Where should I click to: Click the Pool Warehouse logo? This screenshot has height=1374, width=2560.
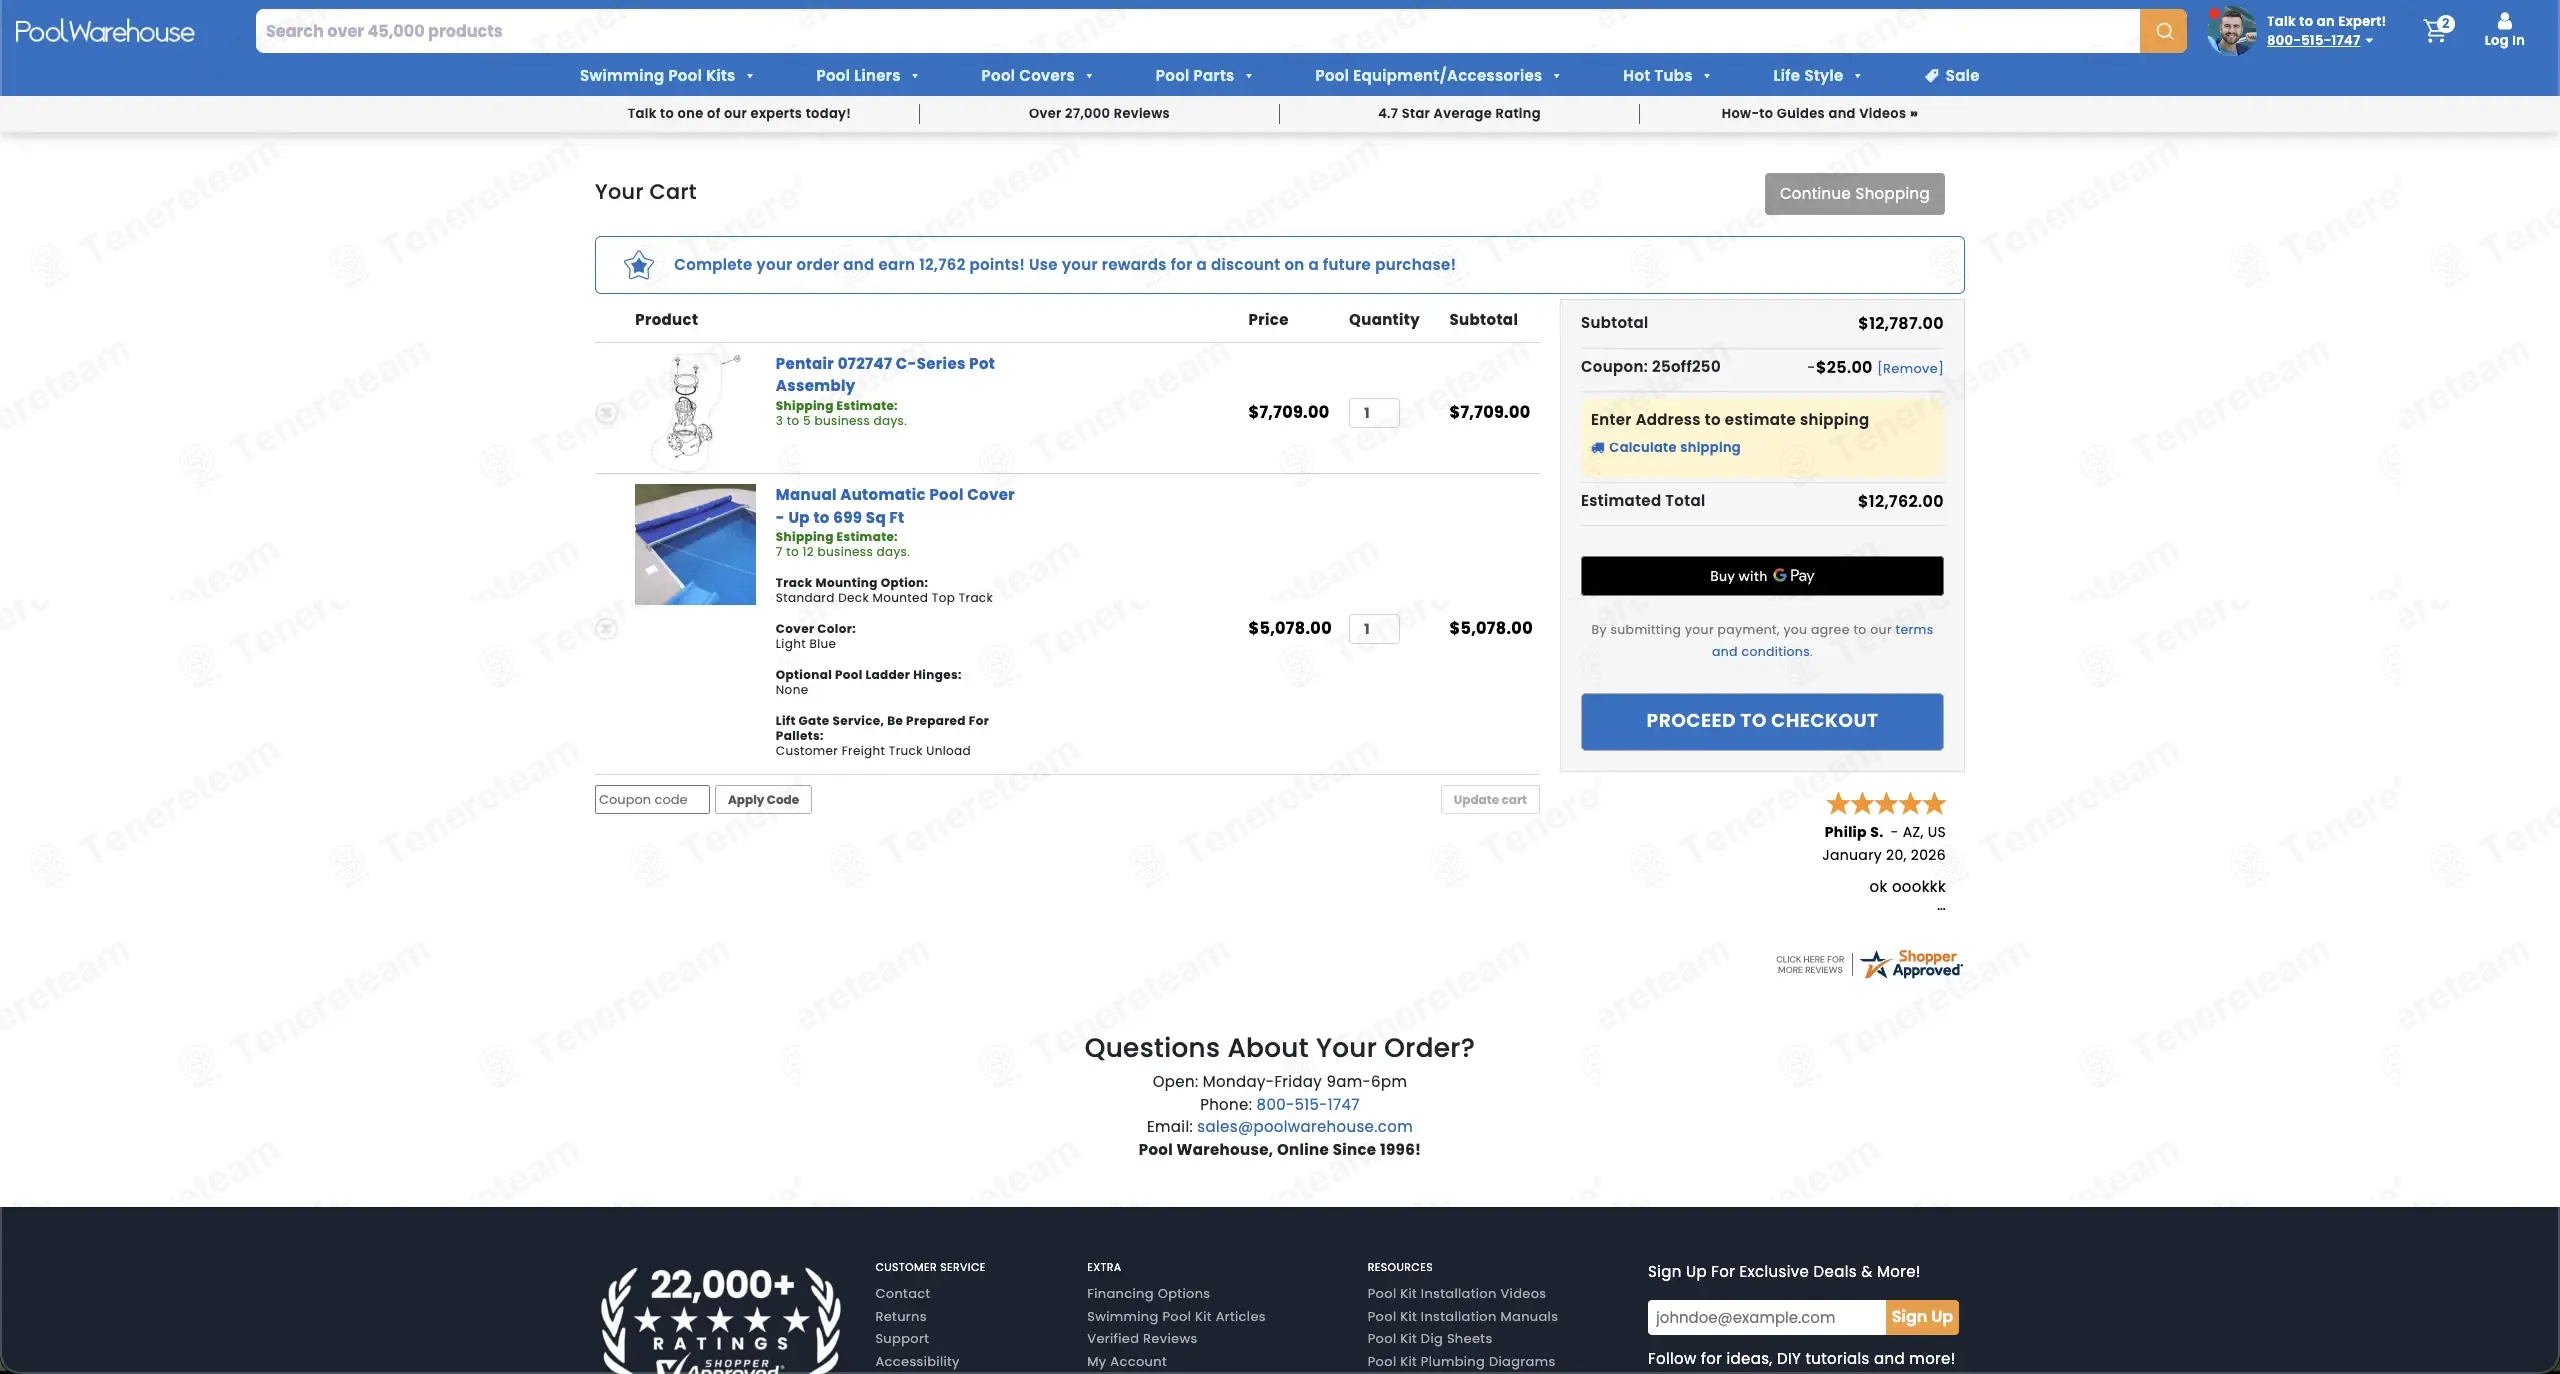[105, 31]
